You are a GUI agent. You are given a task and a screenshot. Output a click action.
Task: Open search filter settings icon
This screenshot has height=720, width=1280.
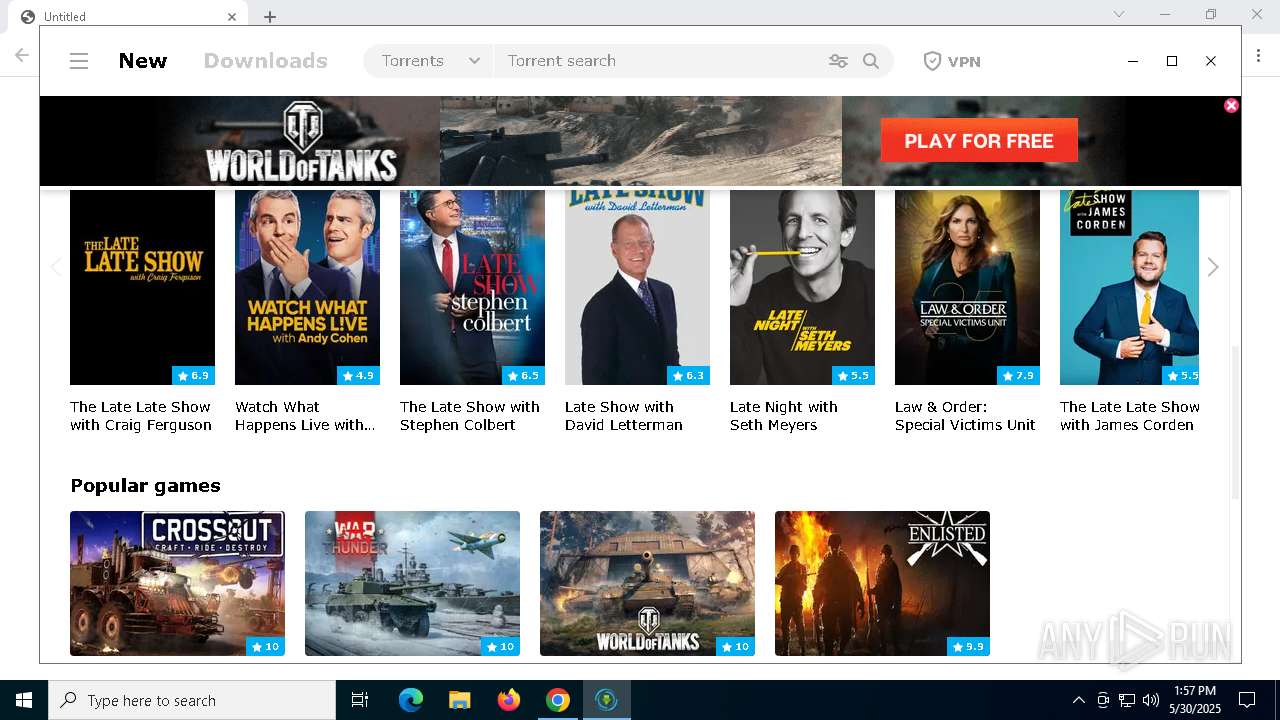pos(838,61)
